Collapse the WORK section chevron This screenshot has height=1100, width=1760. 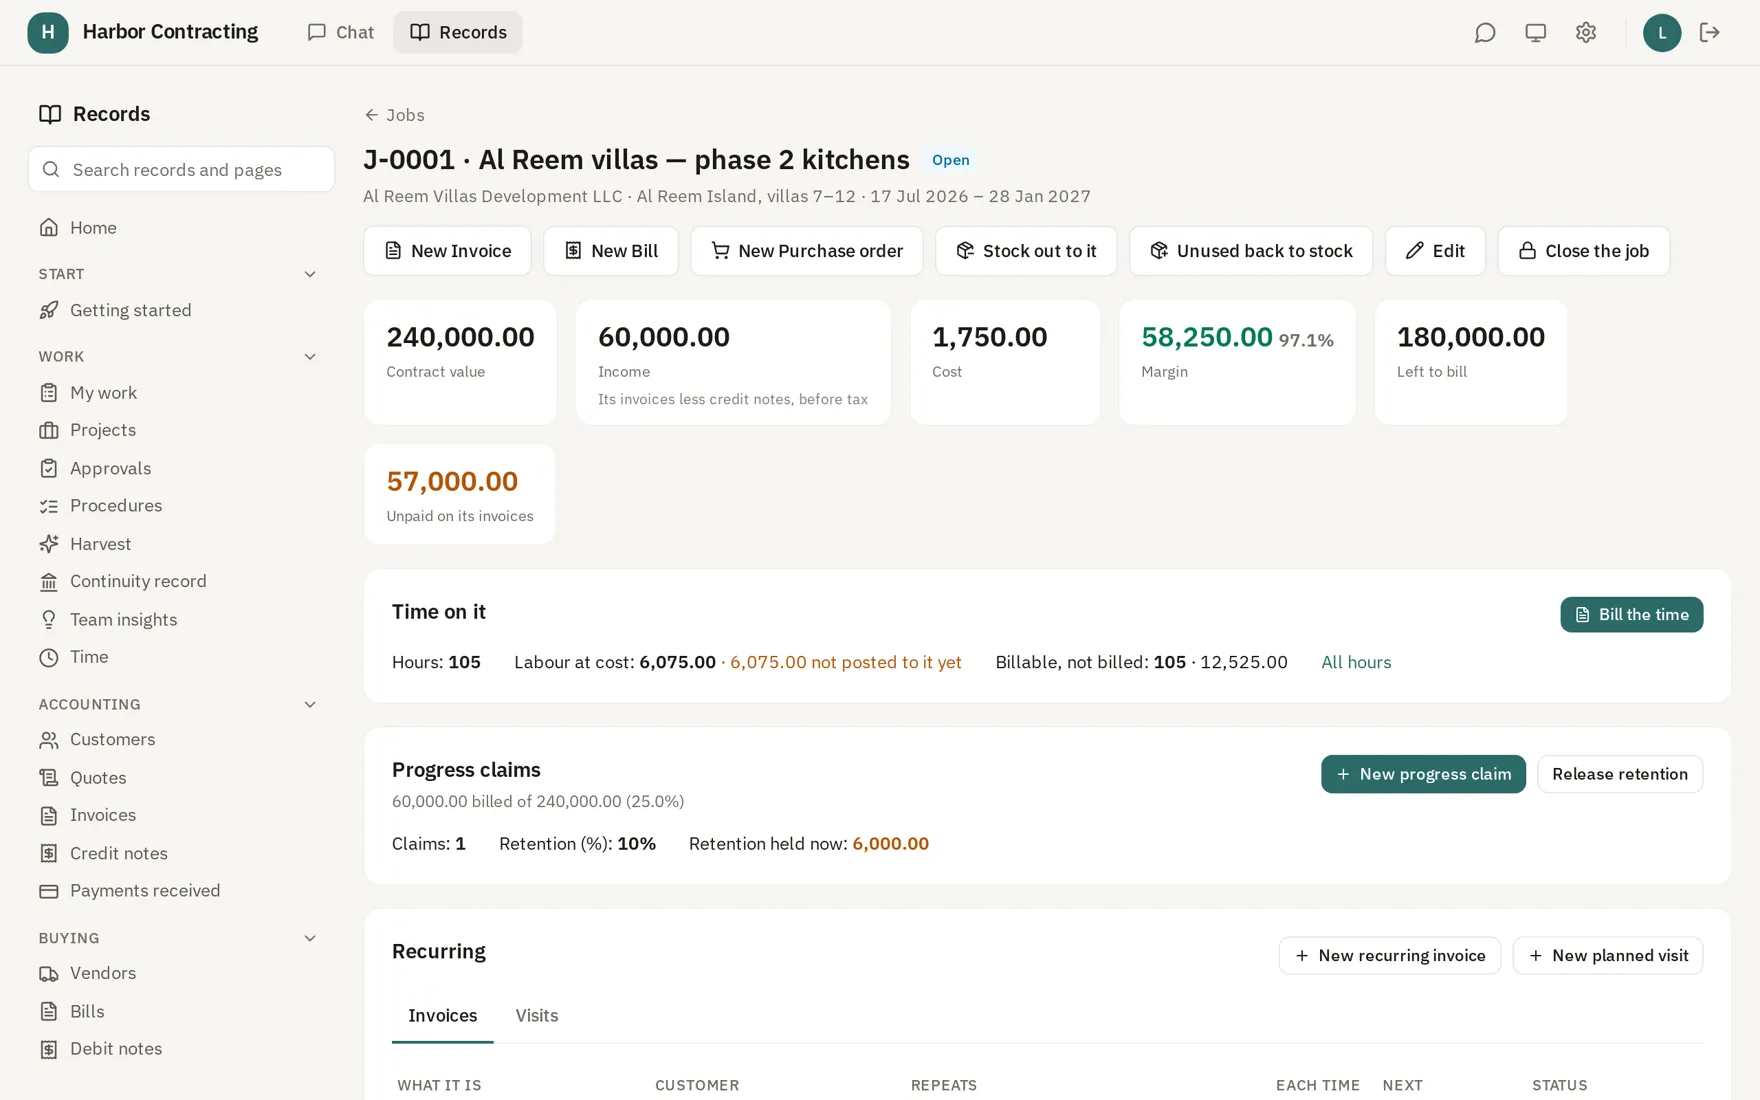coord(310,357)
